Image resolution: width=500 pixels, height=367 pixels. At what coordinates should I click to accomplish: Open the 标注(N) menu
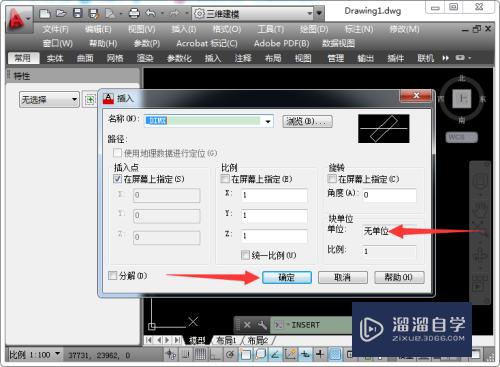pos(359,29)
